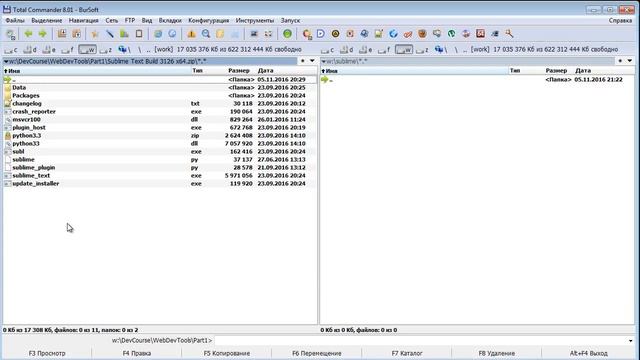Image resolution: width=640 pixels, height=360 pixels.
Task: Click the F6 Перемещение button
Action: pos(317,353)
